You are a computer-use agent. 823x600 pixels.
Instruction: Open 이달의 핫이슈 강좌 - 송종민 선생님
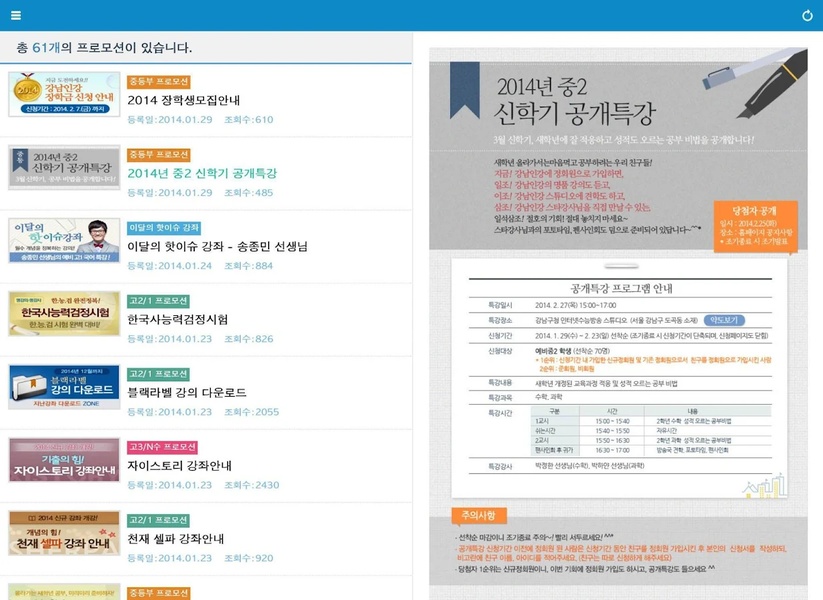217,246
